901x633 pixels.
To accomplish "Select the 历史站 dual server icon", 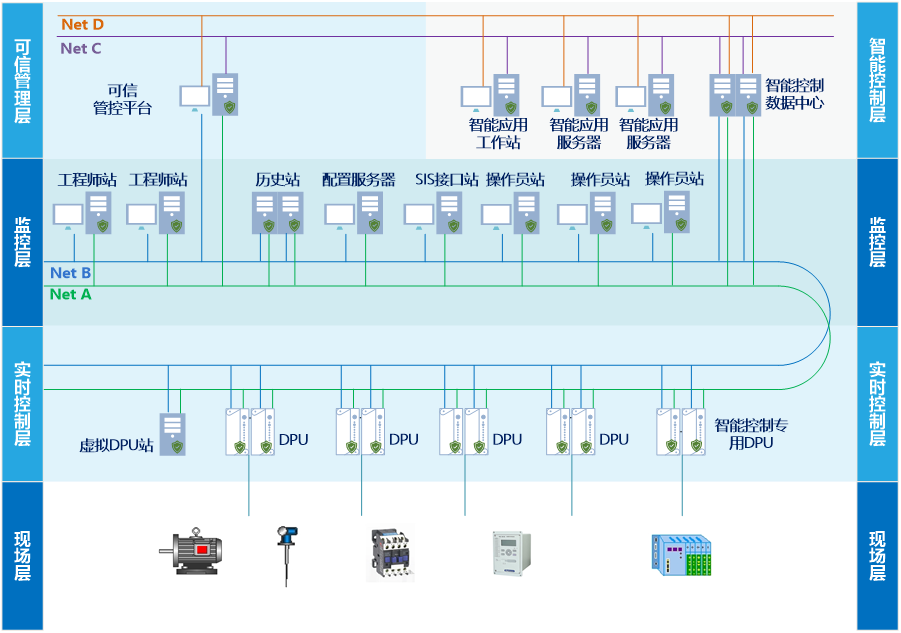I will (277, 213).
